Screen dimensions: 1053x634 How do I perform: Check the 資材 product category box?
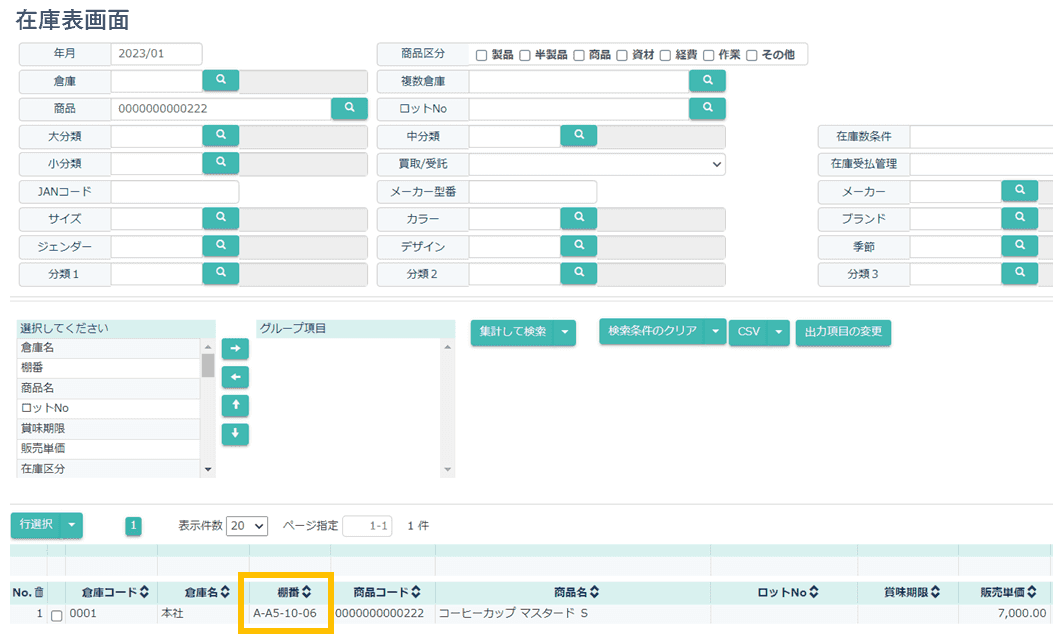coord(622,55)
